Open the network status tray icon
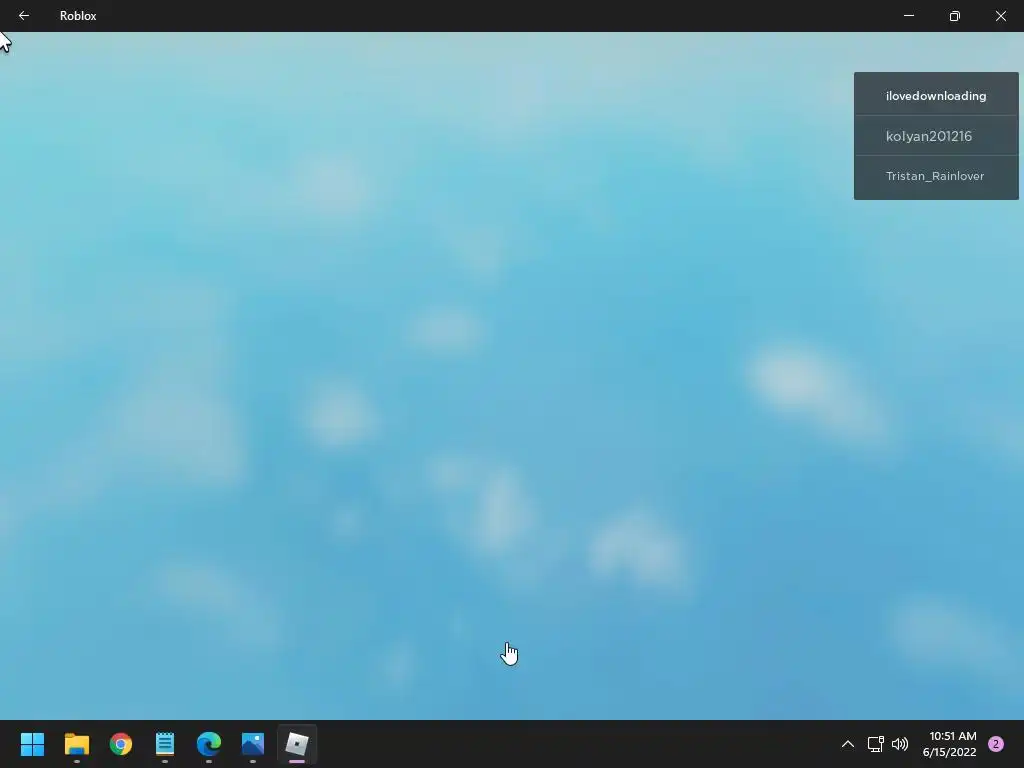Screen dimensions: 1024x768 tap(876, 744)
